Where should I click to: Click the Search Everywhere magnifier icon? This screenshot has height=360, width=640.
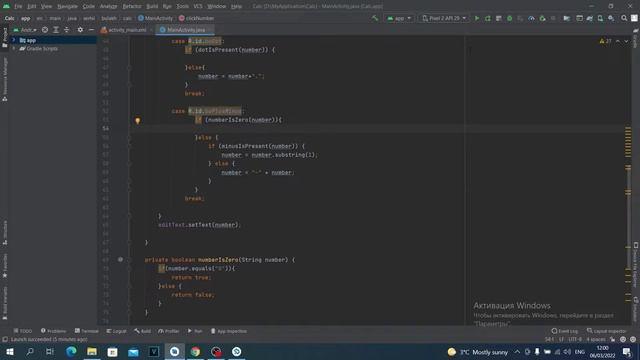click(x=624, y=18)
